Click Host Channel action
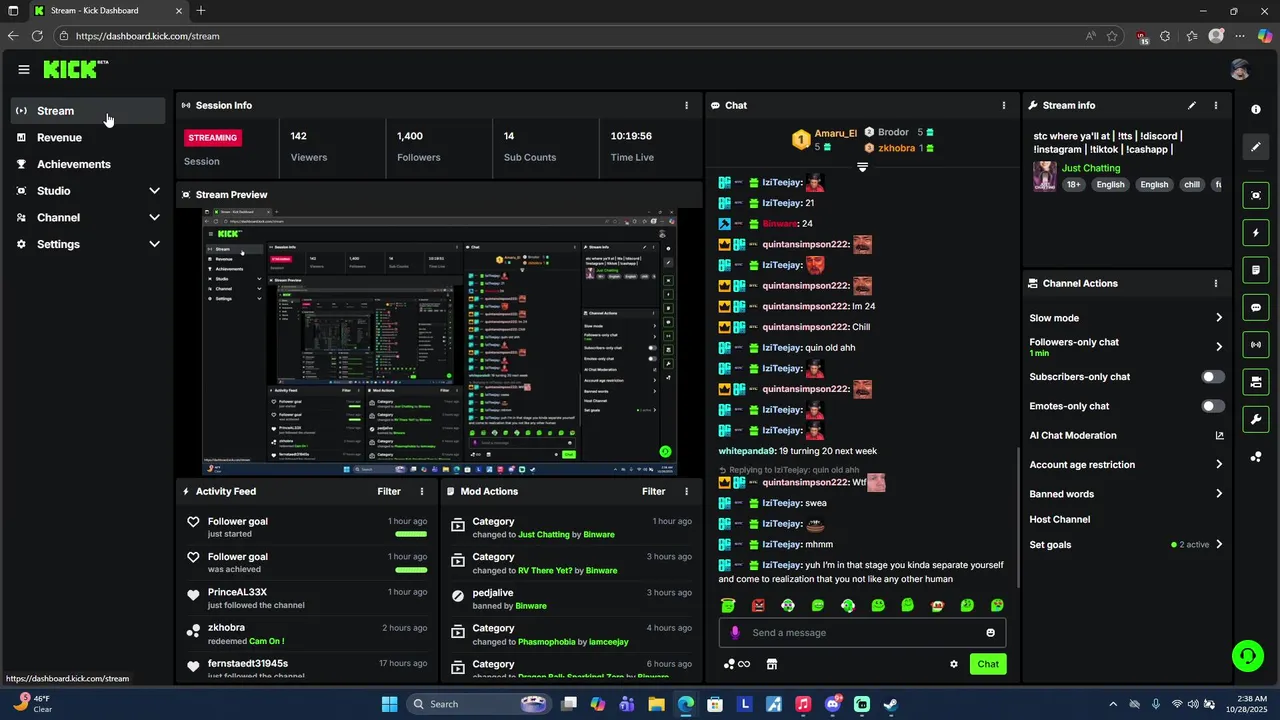The width and height of the screenshot is (1280, 720). click(x=1059, y=519)
